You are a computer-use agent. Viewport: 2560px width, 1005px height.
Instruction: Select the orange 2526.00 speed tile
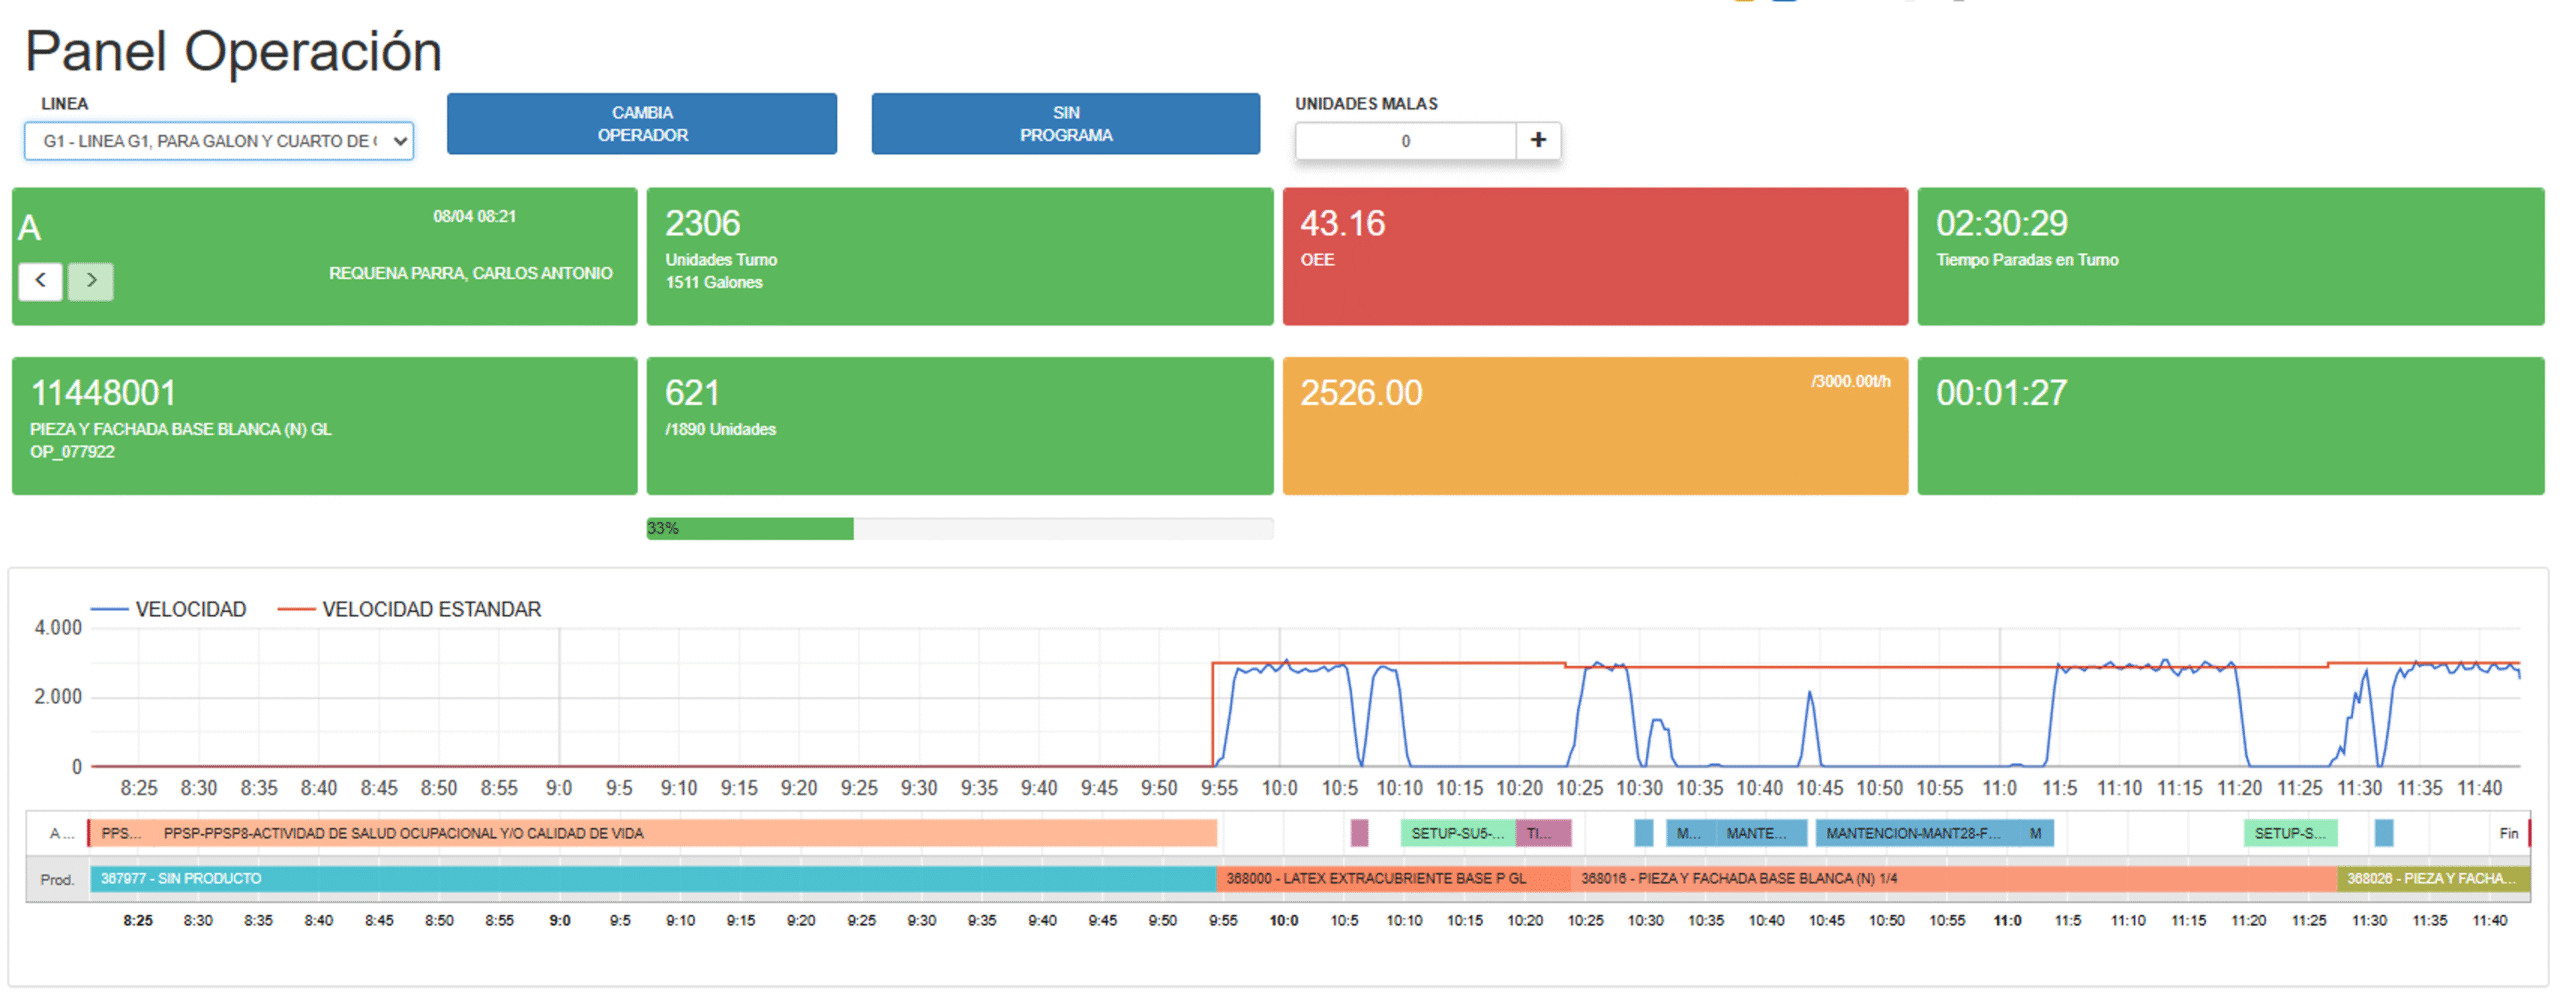(x=1594, y=426)
